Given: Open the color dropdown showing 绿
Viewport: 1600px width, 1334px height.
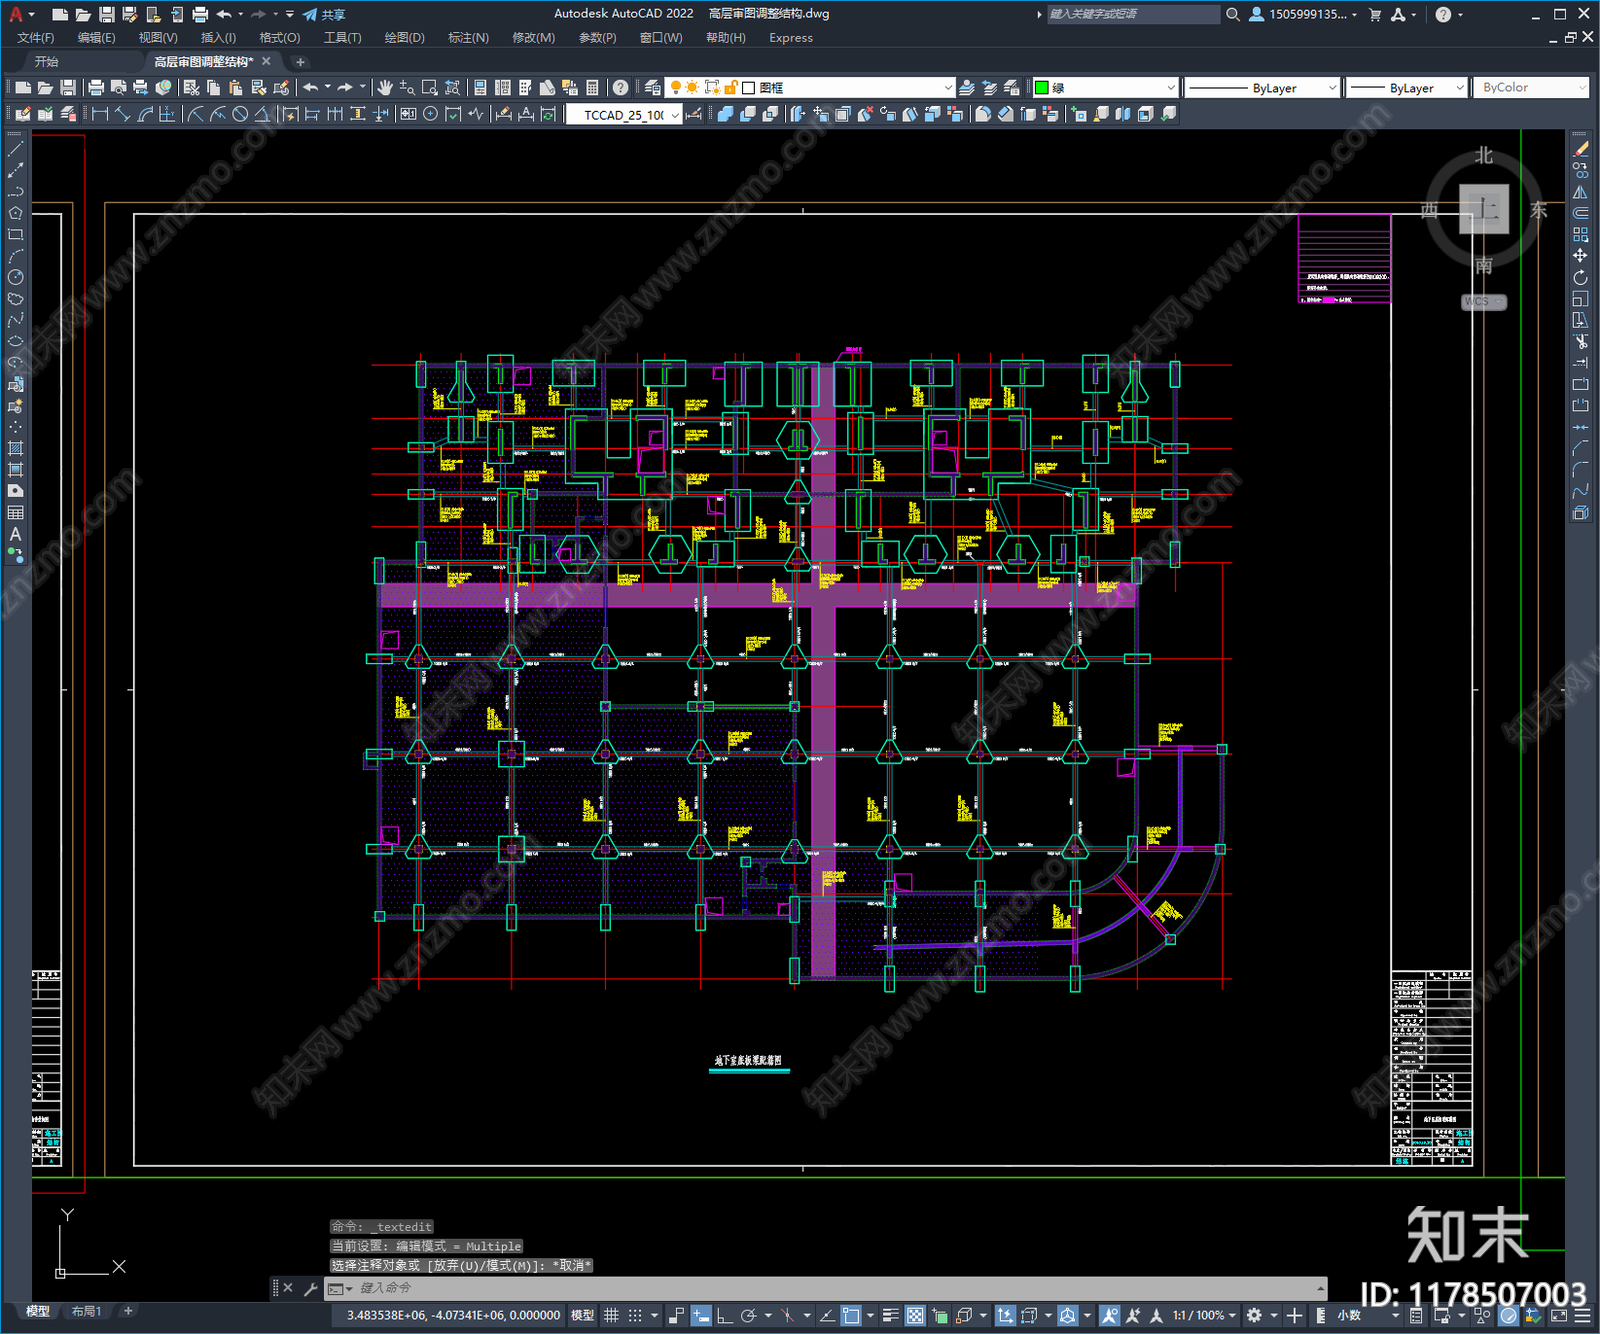Looking at the screenshot, I should point(1105,88).
